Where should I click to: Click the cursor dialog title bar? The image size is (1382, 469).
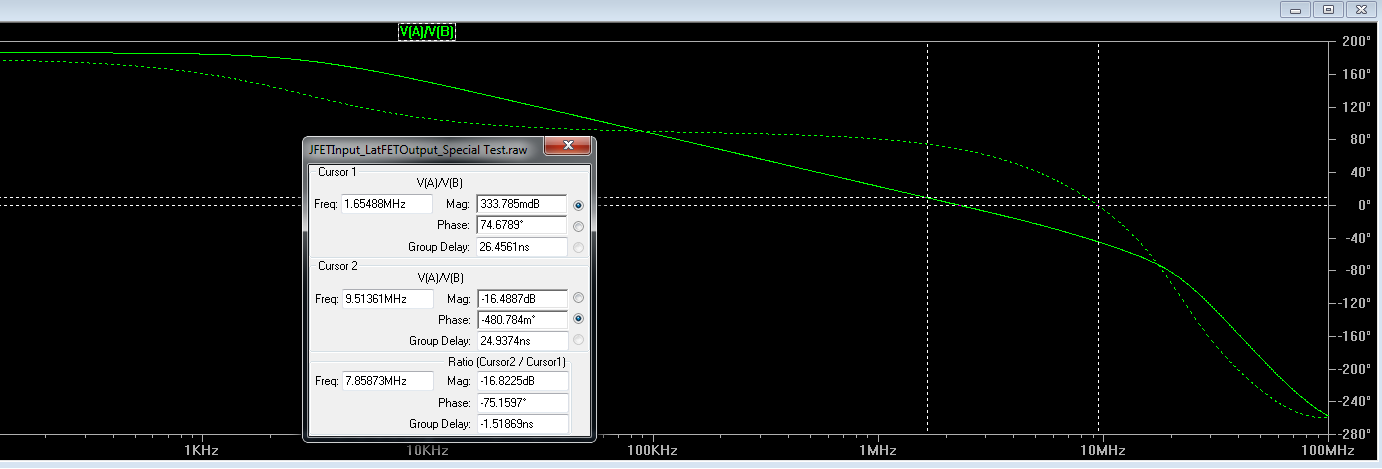pos(425,149)
